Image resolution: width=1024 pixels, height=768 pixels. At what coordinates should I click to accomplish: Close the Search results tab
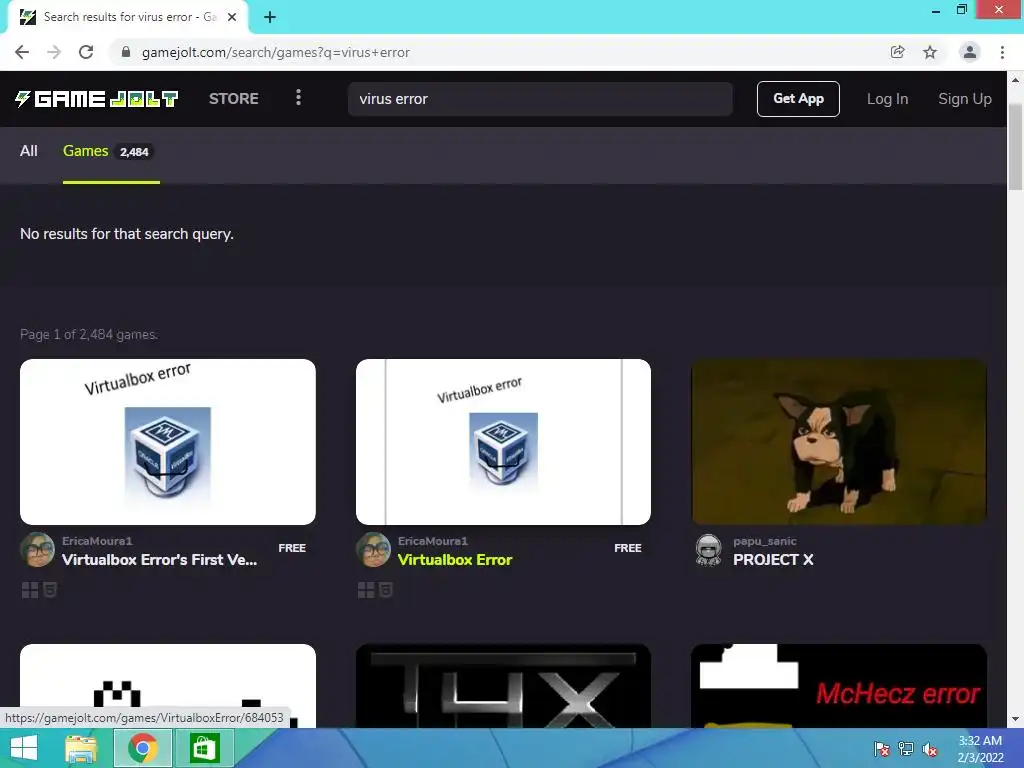[232, 17]
